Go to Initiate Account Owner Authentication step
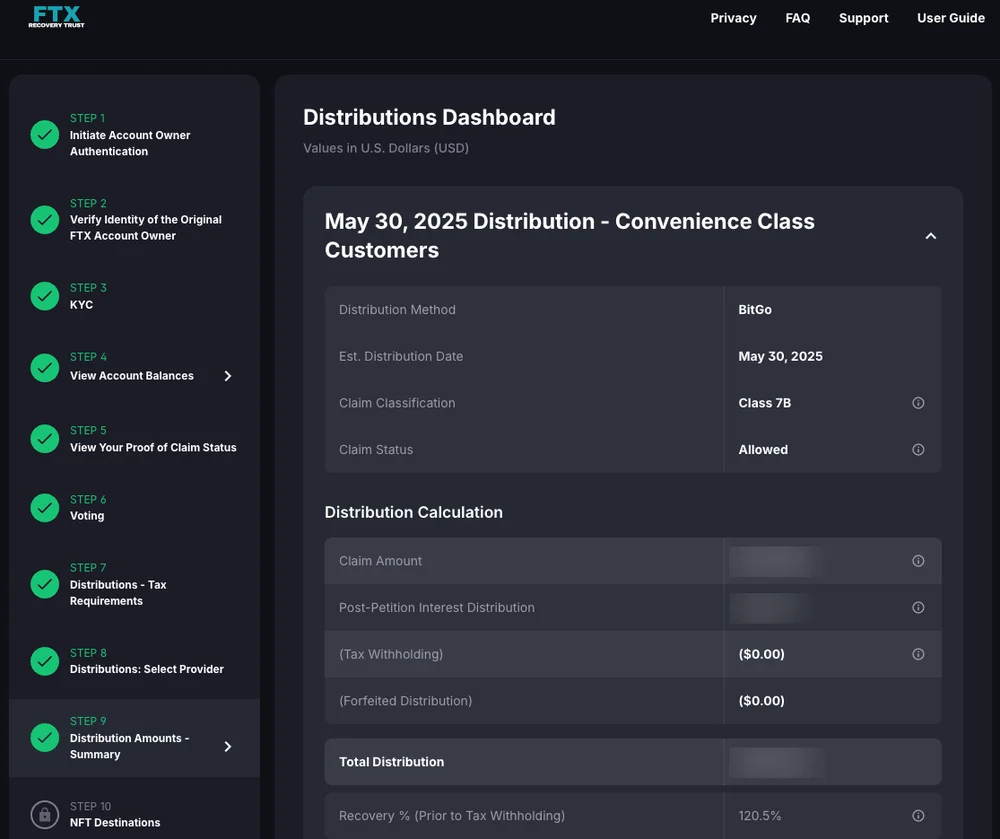1000x839 pixels. [x=130, y=143]
